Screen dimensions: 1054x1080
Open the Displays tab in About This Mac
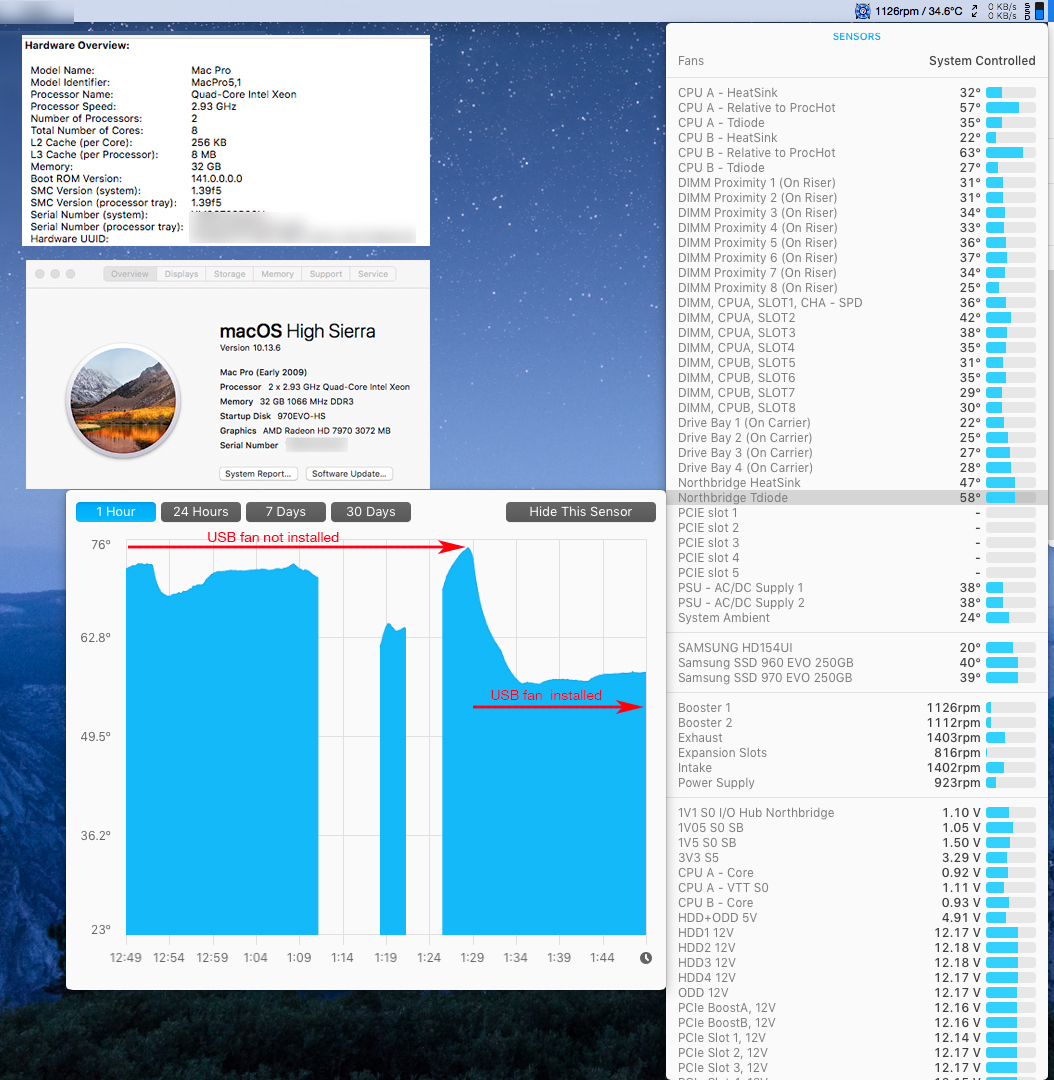[x=181, y=274]
